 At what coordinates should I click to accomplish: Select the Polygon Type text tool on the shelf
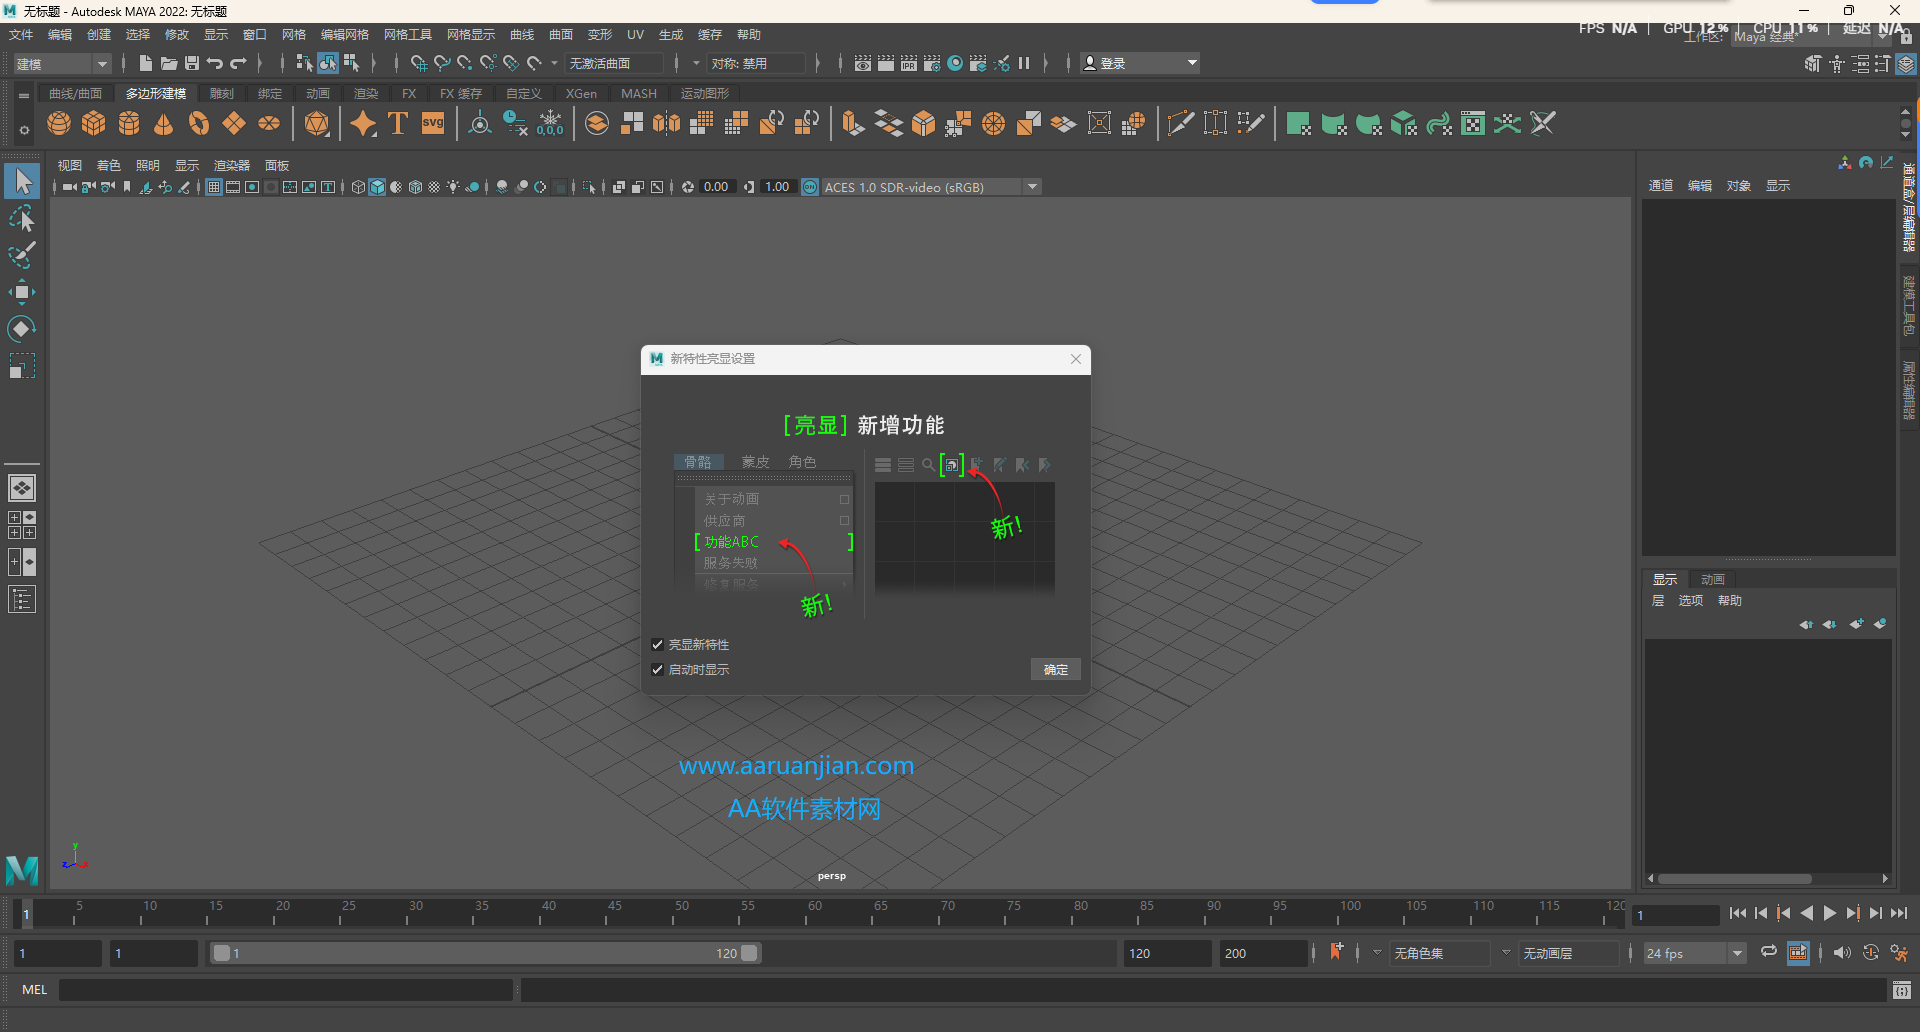click(397, 123)
